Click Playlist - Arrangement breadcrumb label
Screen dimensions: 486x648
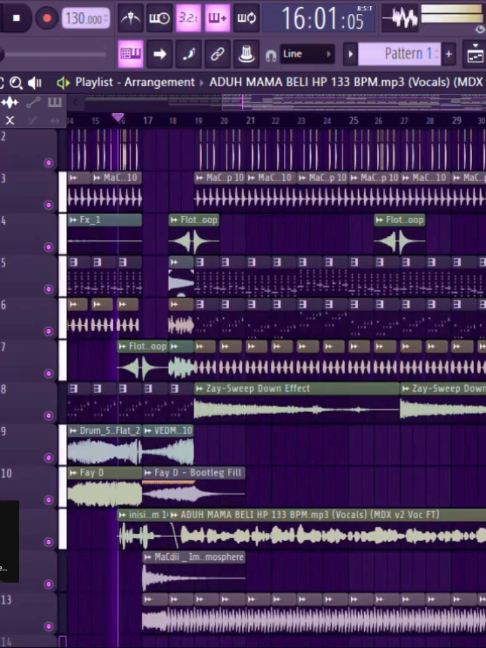tap(135, 82)
